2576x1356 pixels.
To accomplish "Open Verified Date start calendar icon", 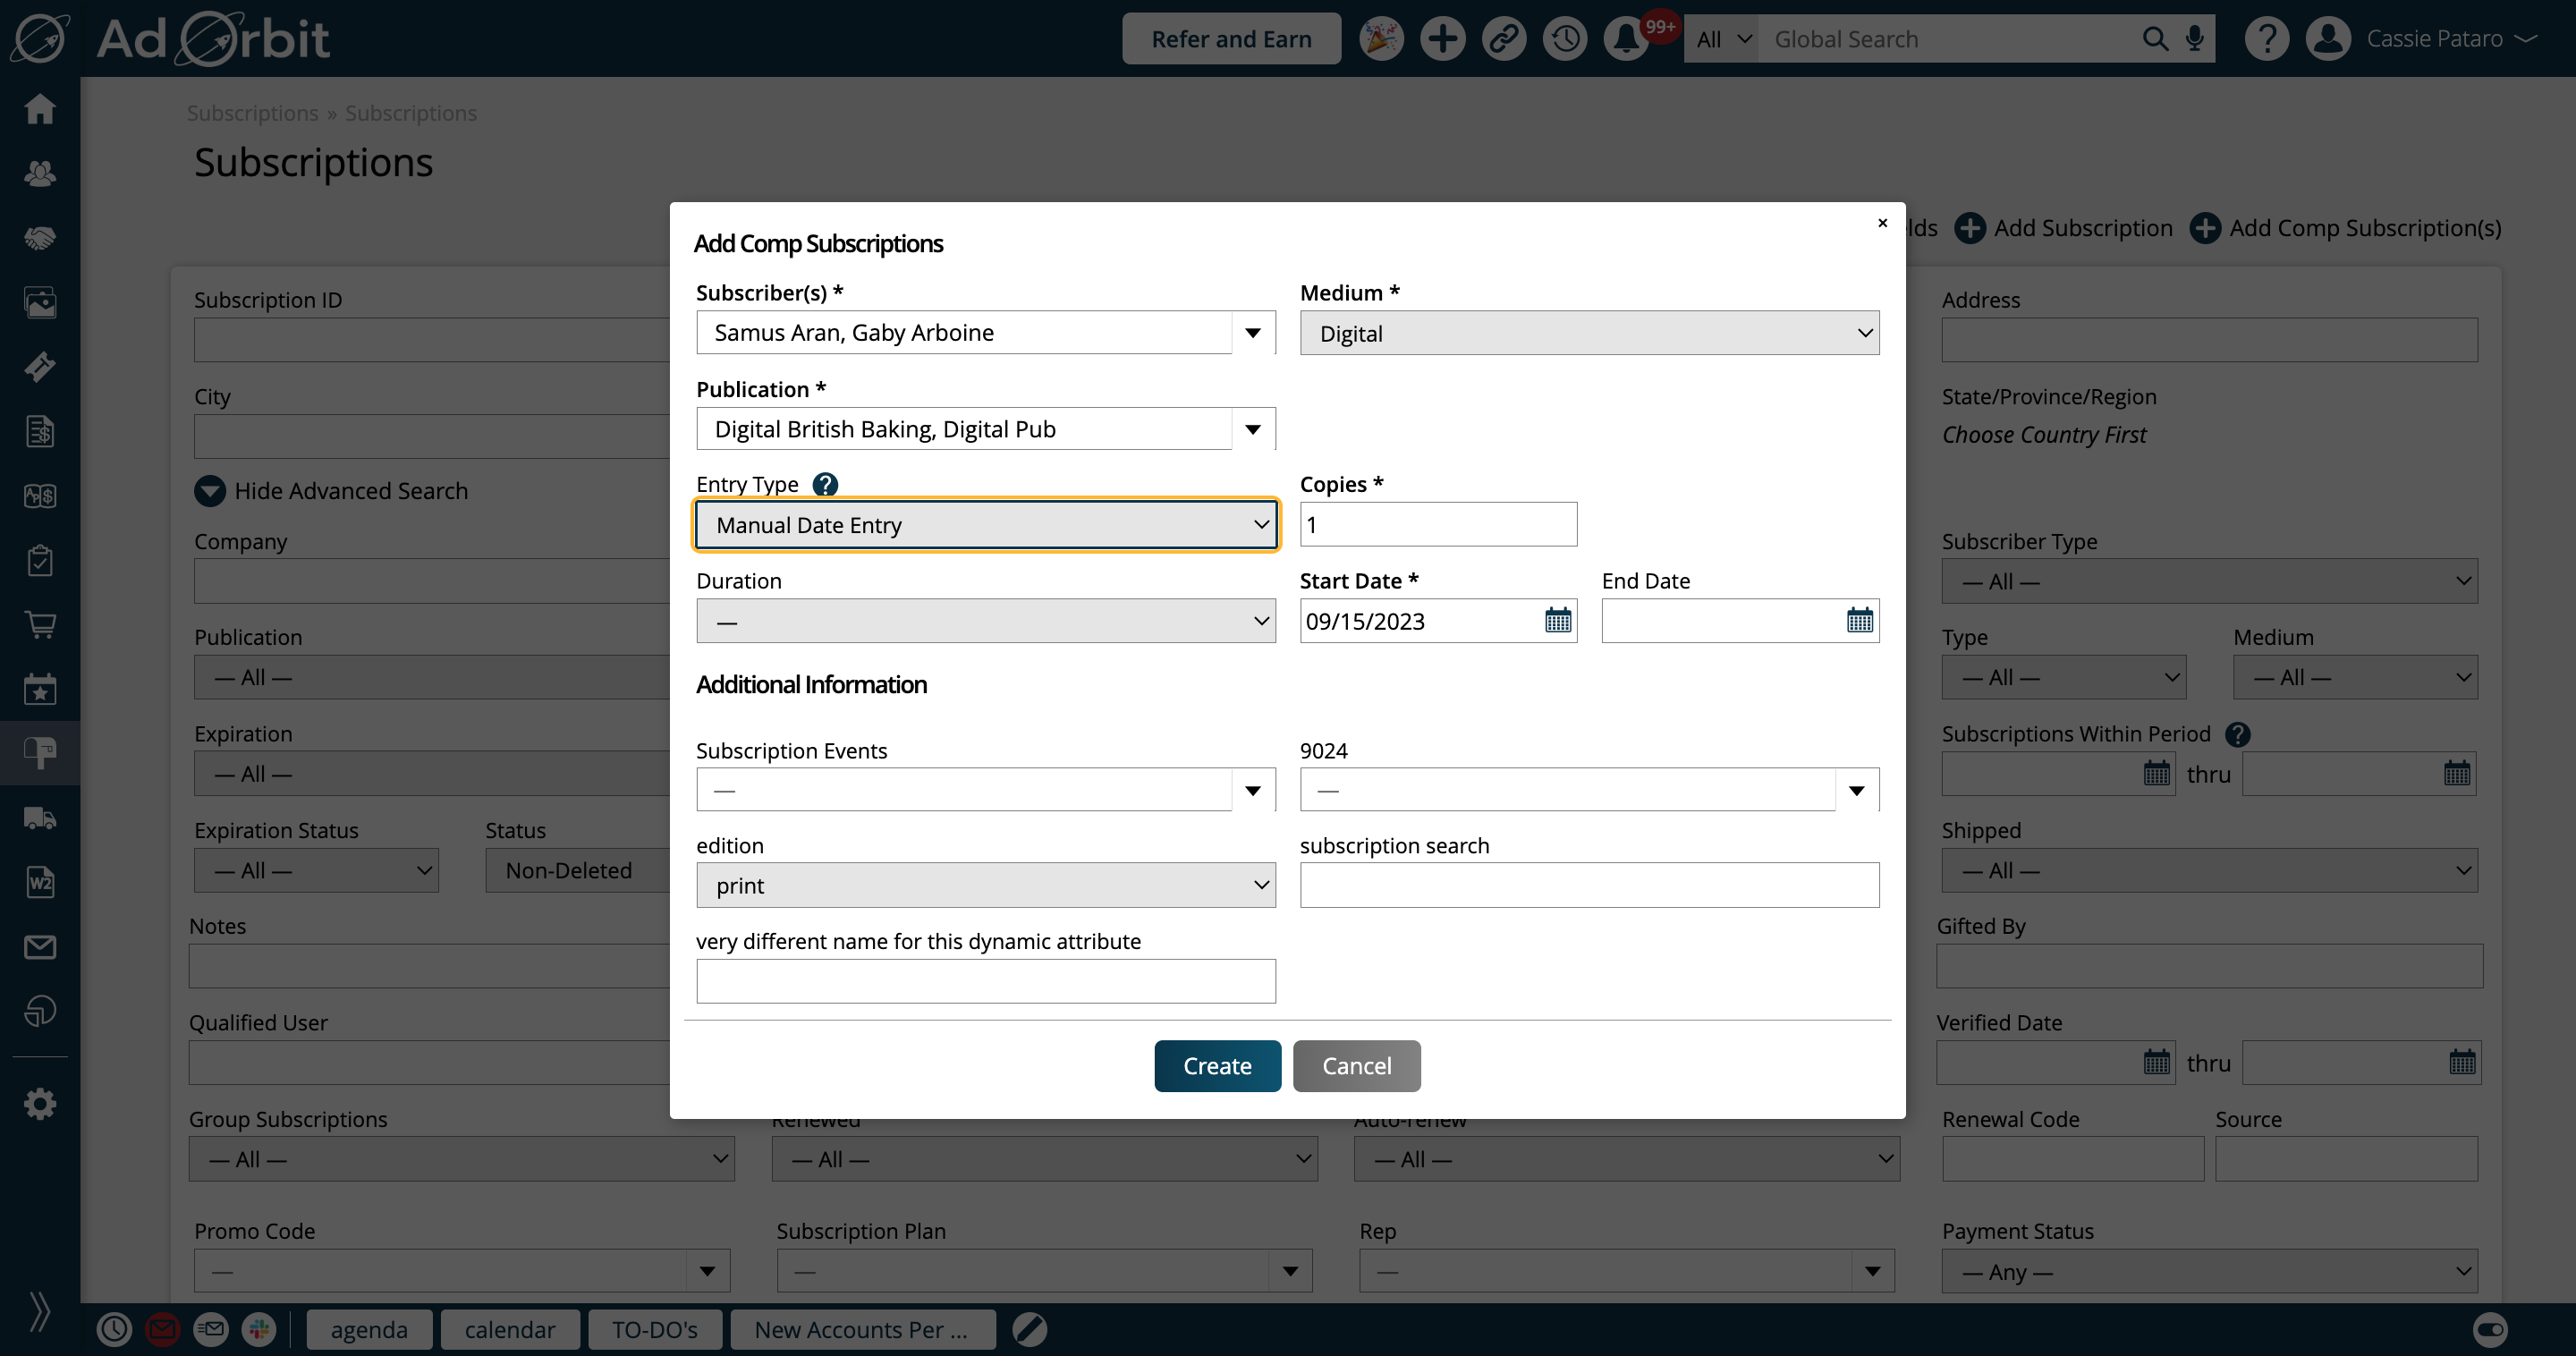I will [2157, 1062].
